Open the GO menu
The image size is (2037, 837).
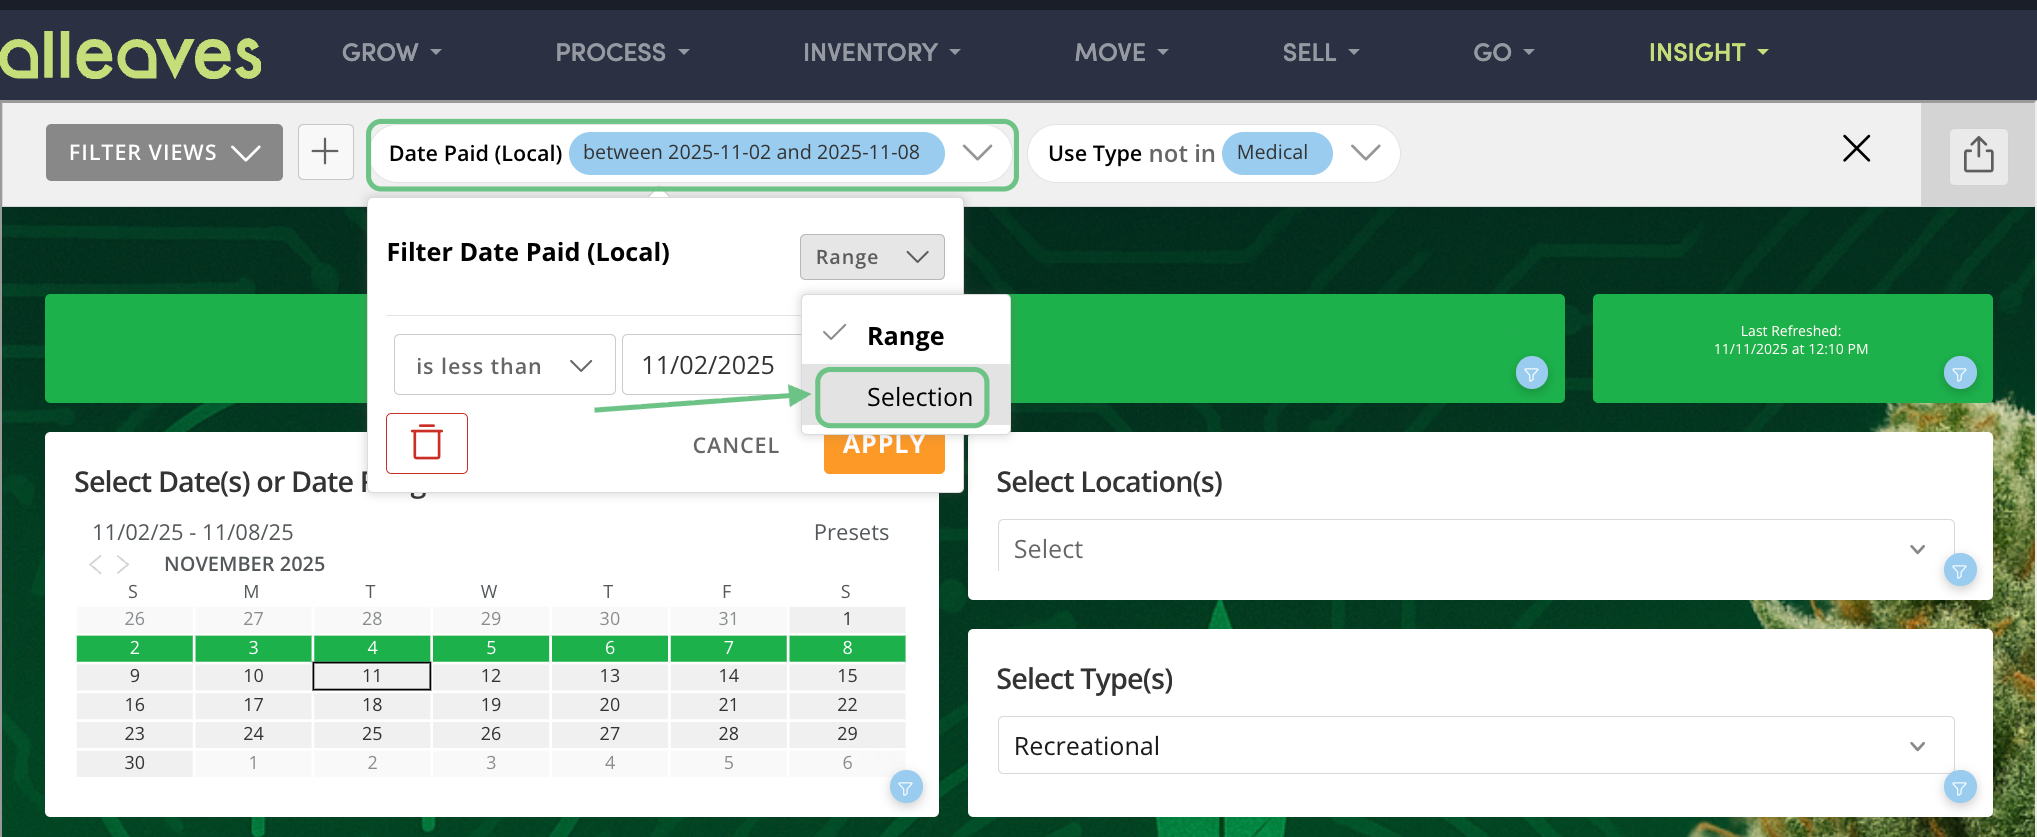[x=1503, y=52]
